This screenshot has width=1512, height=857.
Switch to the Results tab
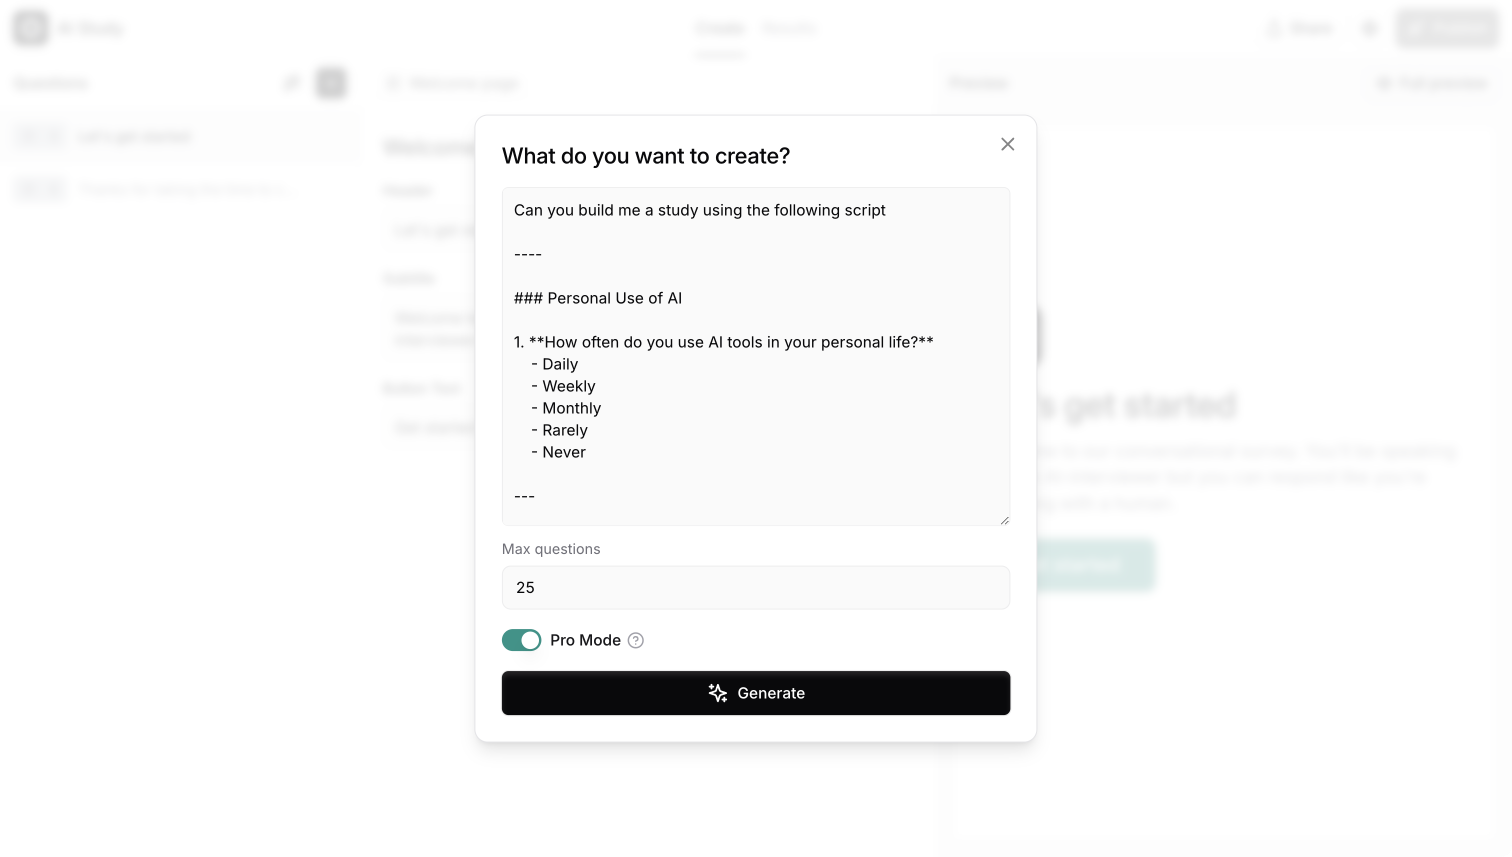pyautogui.click(x=788, y=28)
